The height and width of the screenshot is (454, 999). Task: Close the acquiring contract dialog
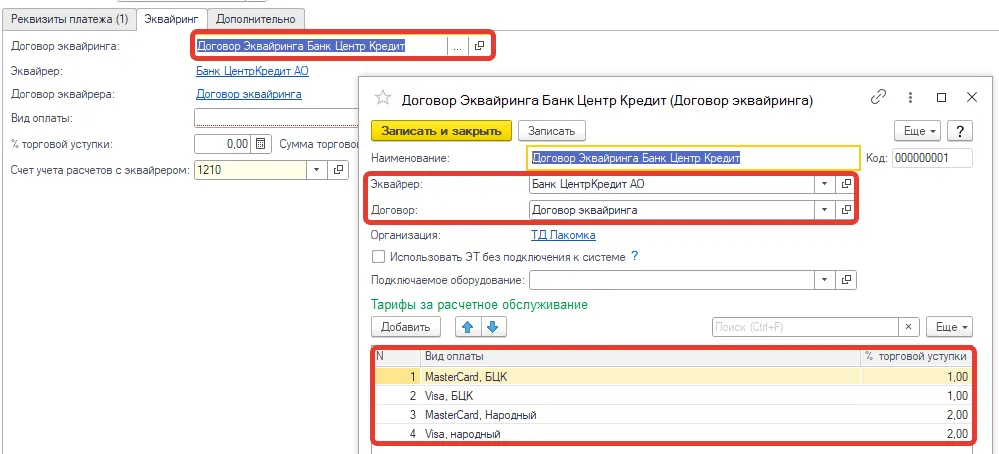tap(972, 97)
